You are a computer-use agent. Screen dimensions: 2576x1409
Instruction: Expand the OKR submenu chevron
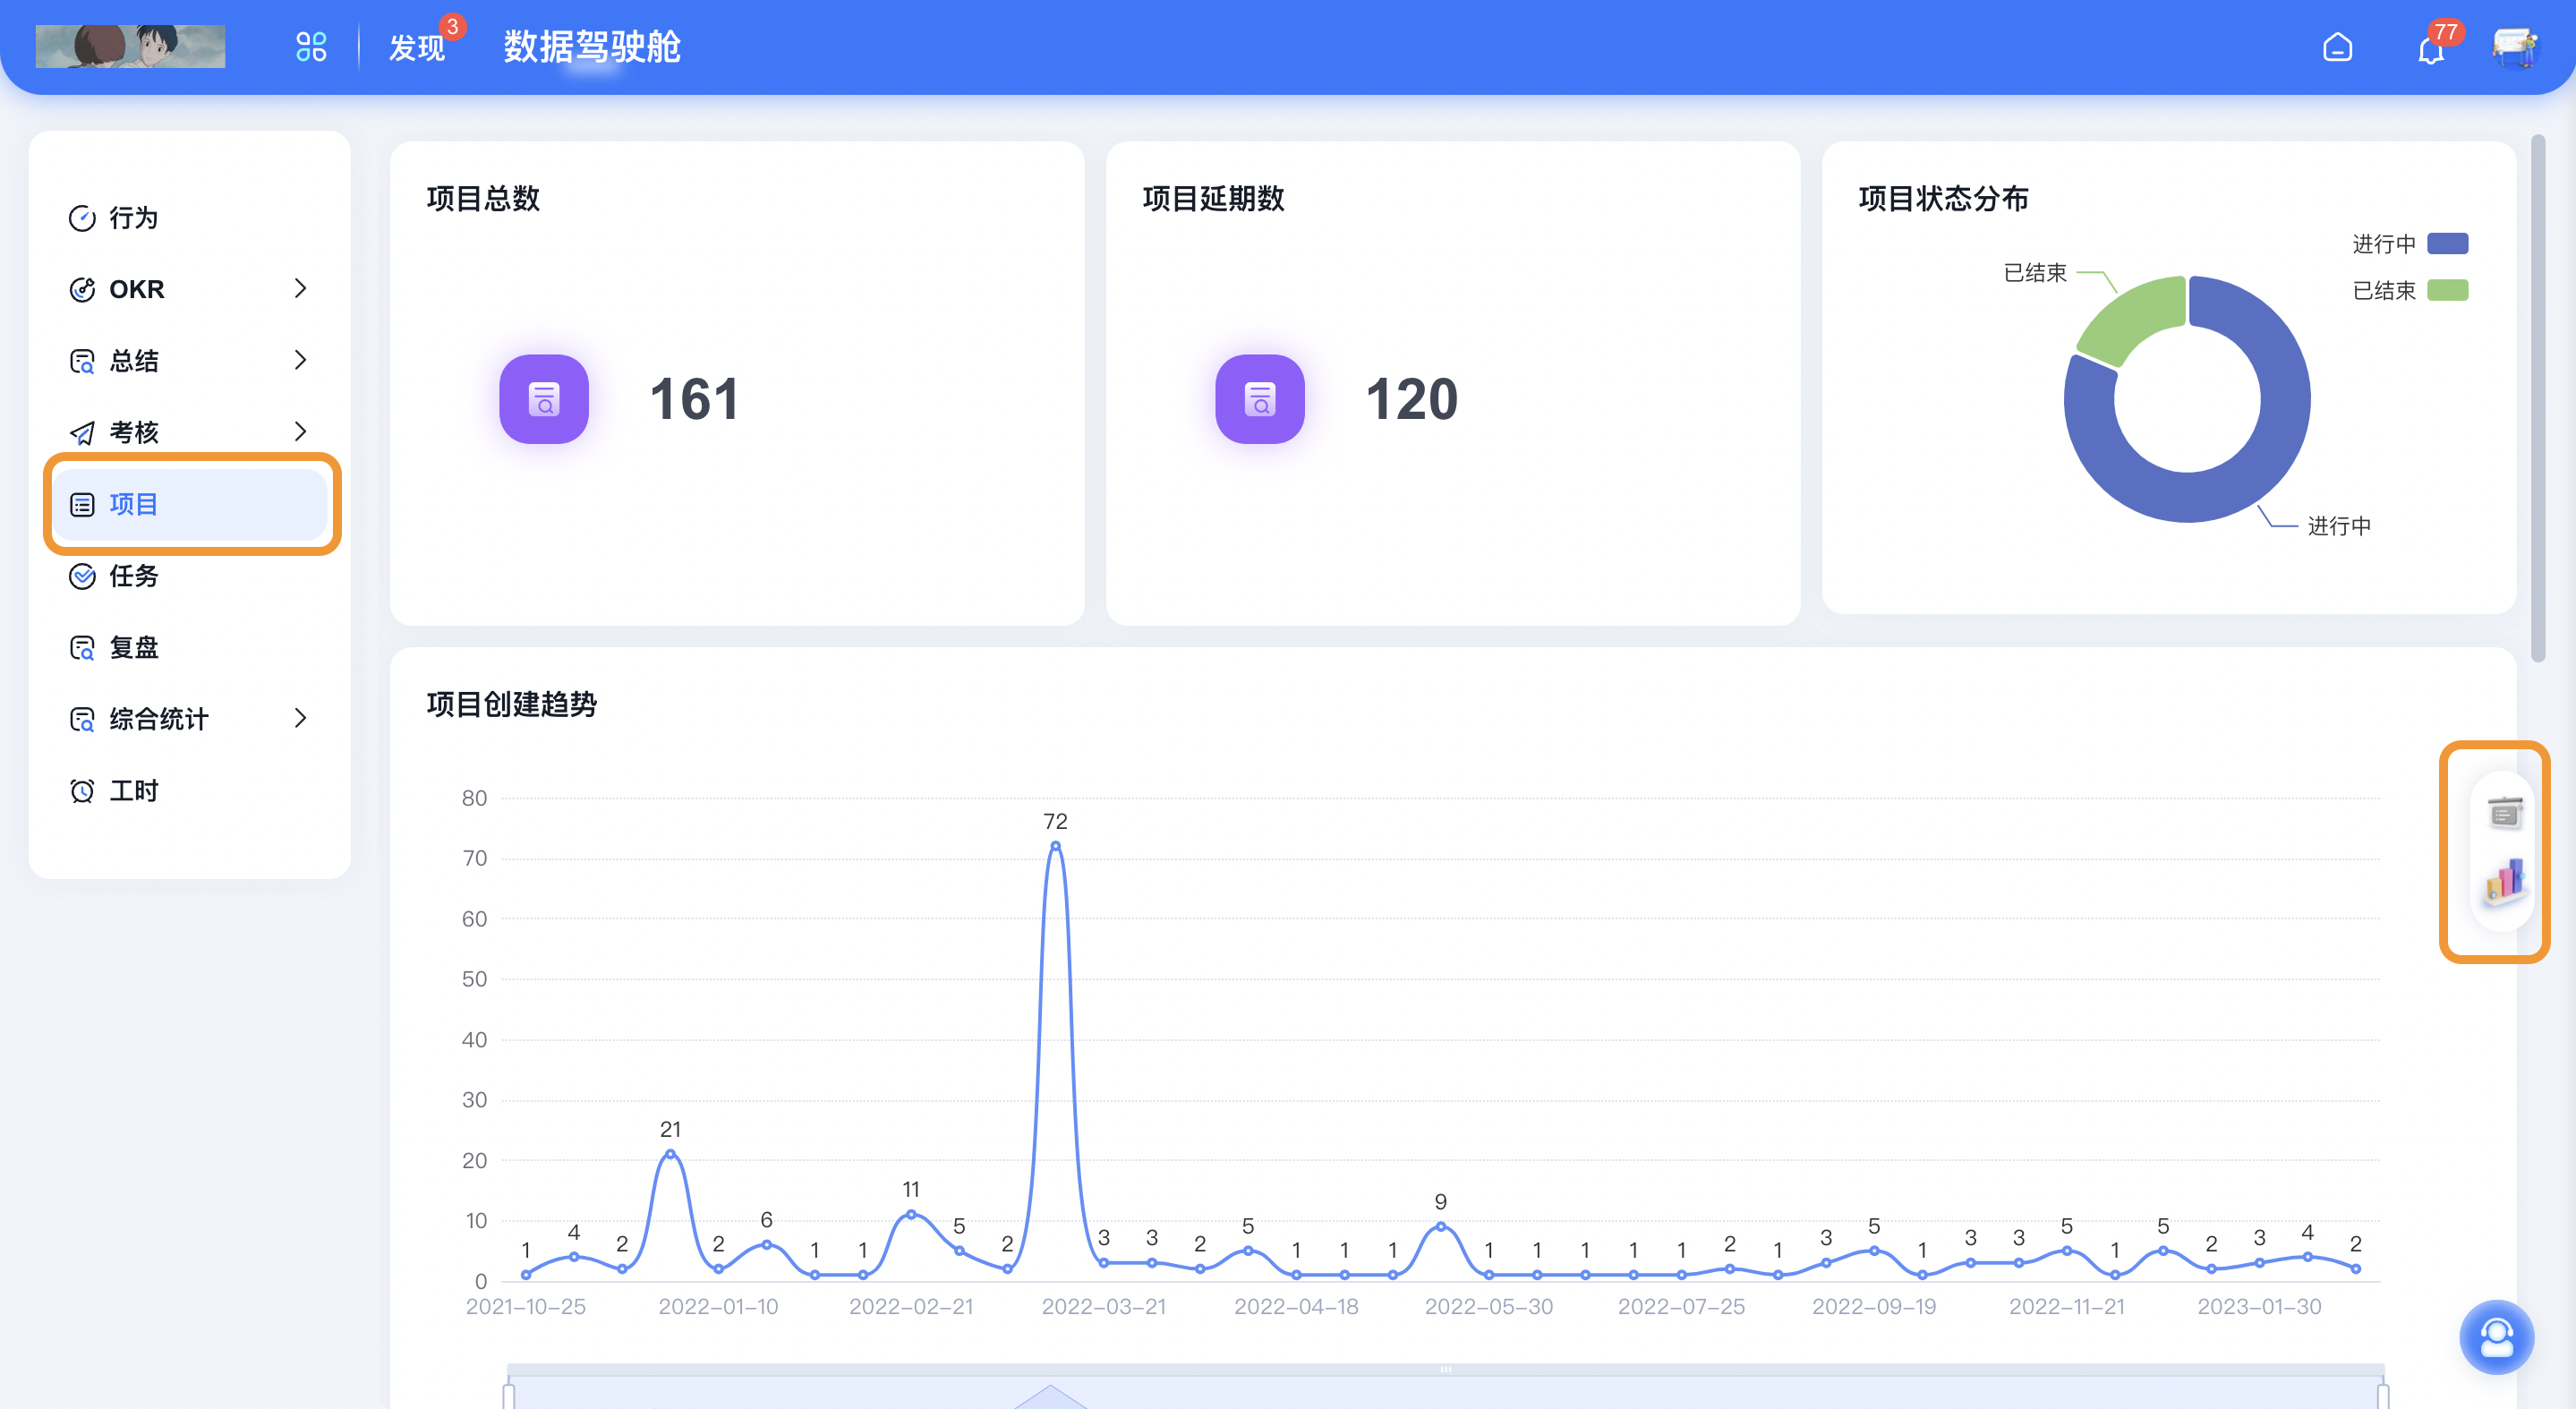[300, 289]
